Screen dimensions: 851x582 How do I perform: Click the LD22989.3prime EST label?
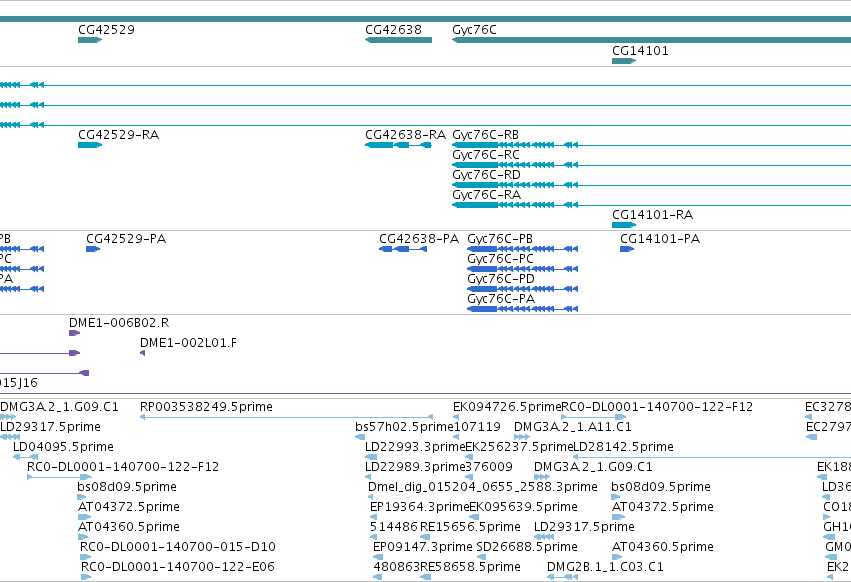point(415,467)
